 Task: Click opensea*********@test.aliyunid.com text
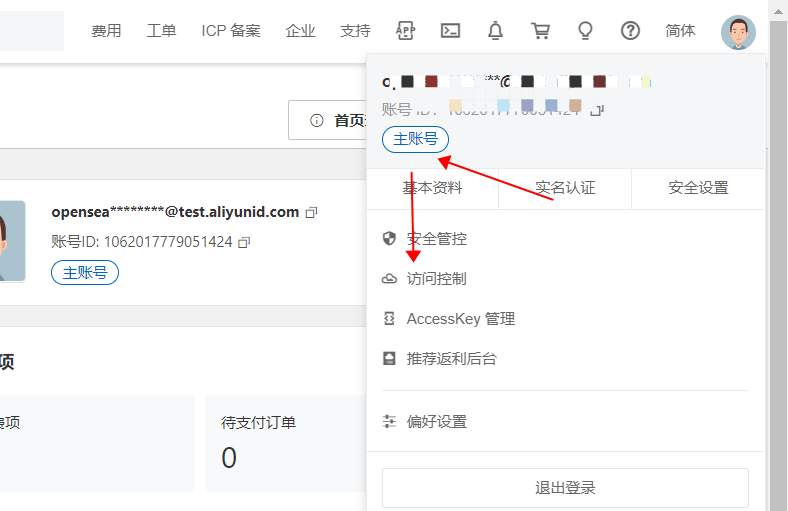coord(175,212)
